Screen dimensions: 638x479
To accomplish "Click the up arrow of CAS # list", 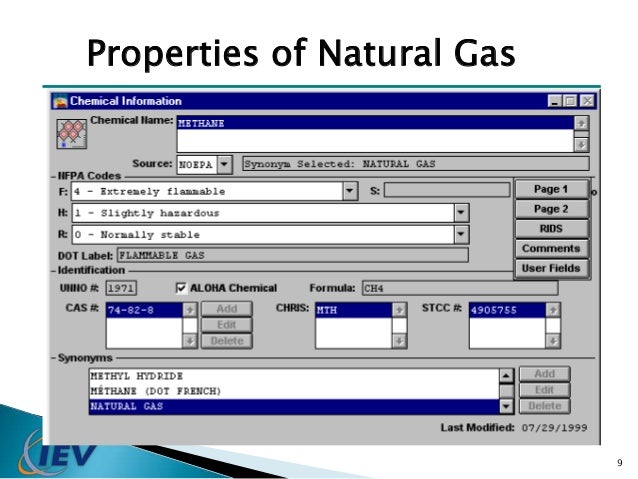I will (x=190, y=310).
